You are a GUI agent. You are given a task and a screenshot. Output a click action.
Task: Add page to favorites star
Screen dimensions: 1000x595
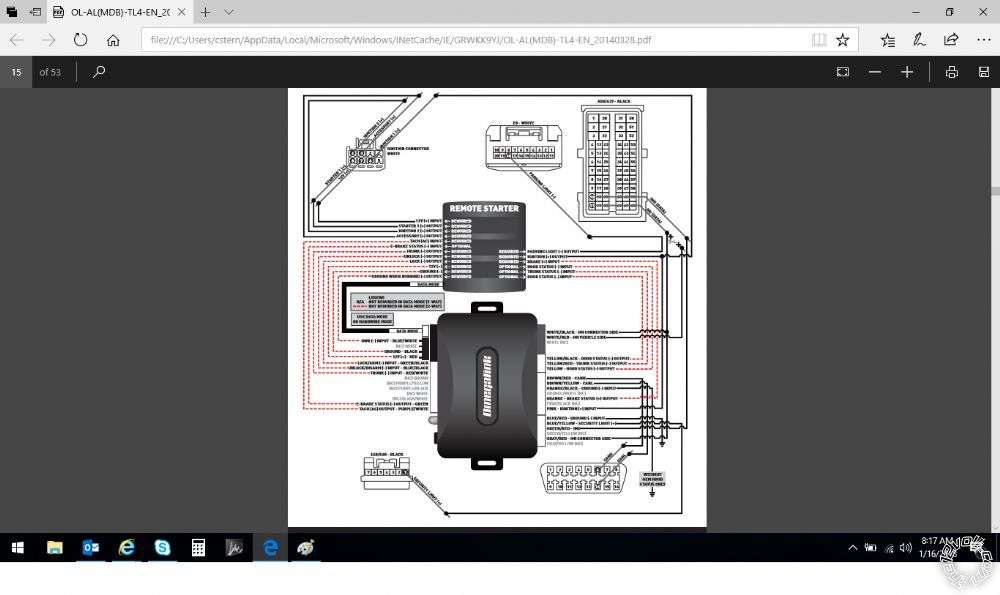point(842,40)
